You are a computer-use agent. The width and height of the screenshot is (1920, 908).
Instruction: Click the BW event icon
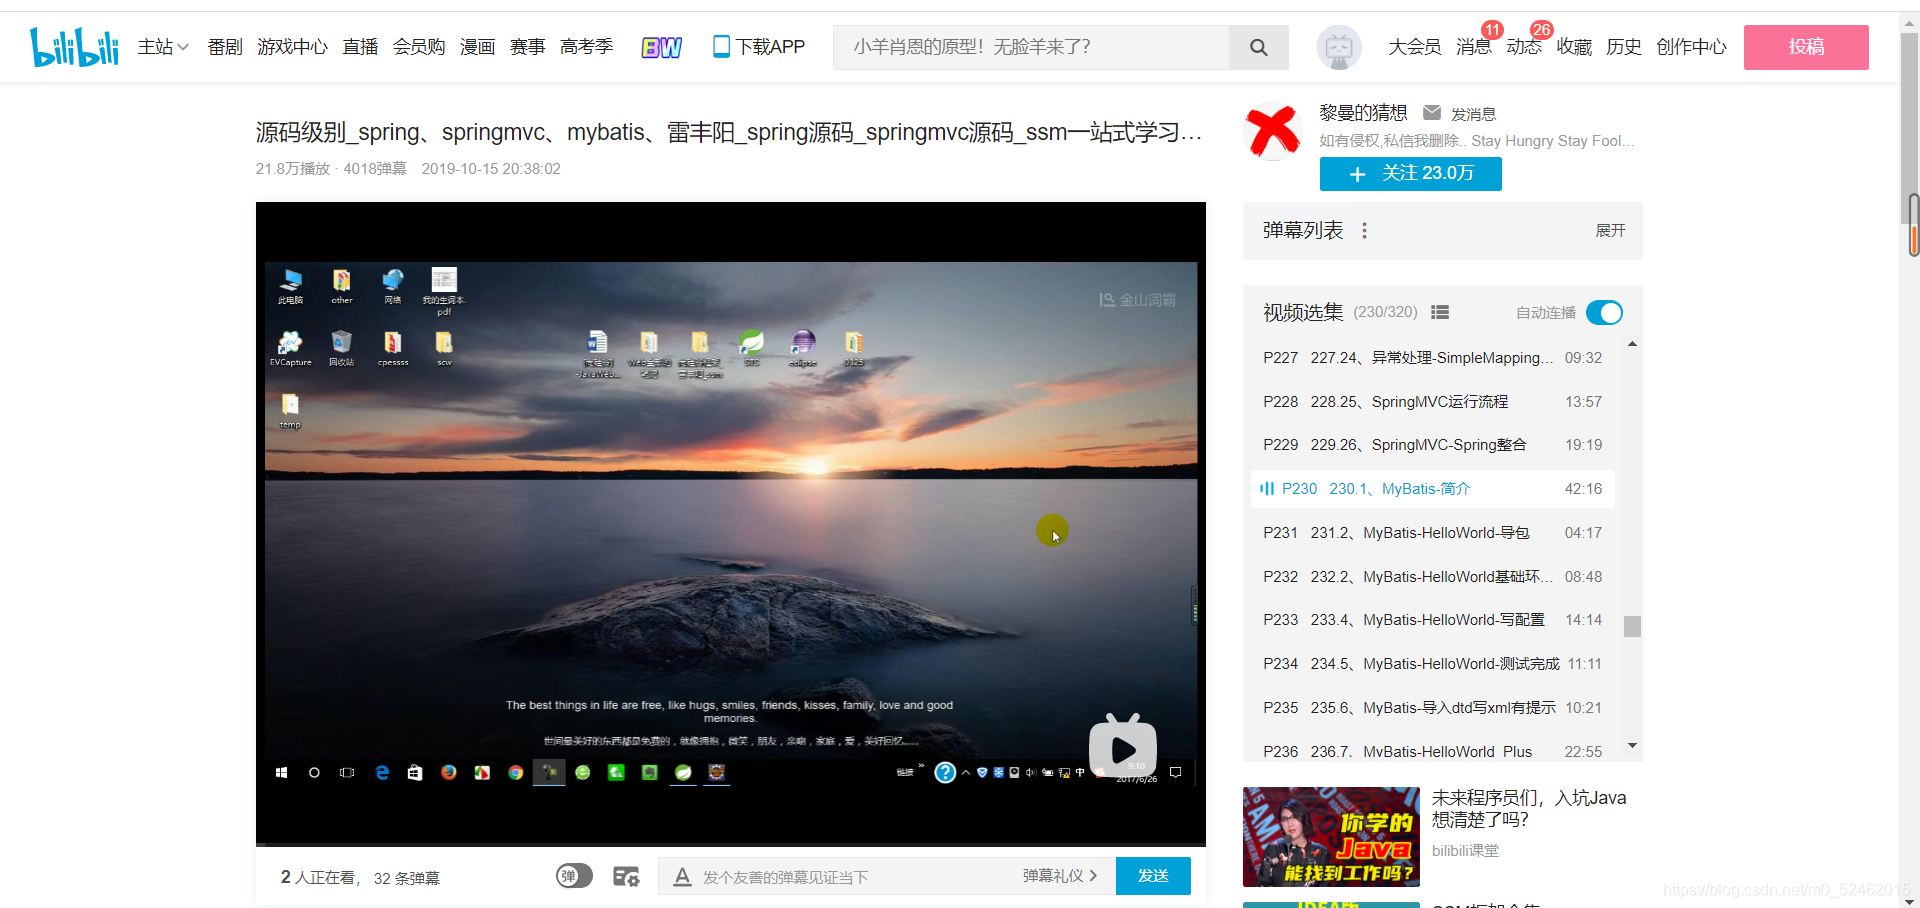click(661, 47)
